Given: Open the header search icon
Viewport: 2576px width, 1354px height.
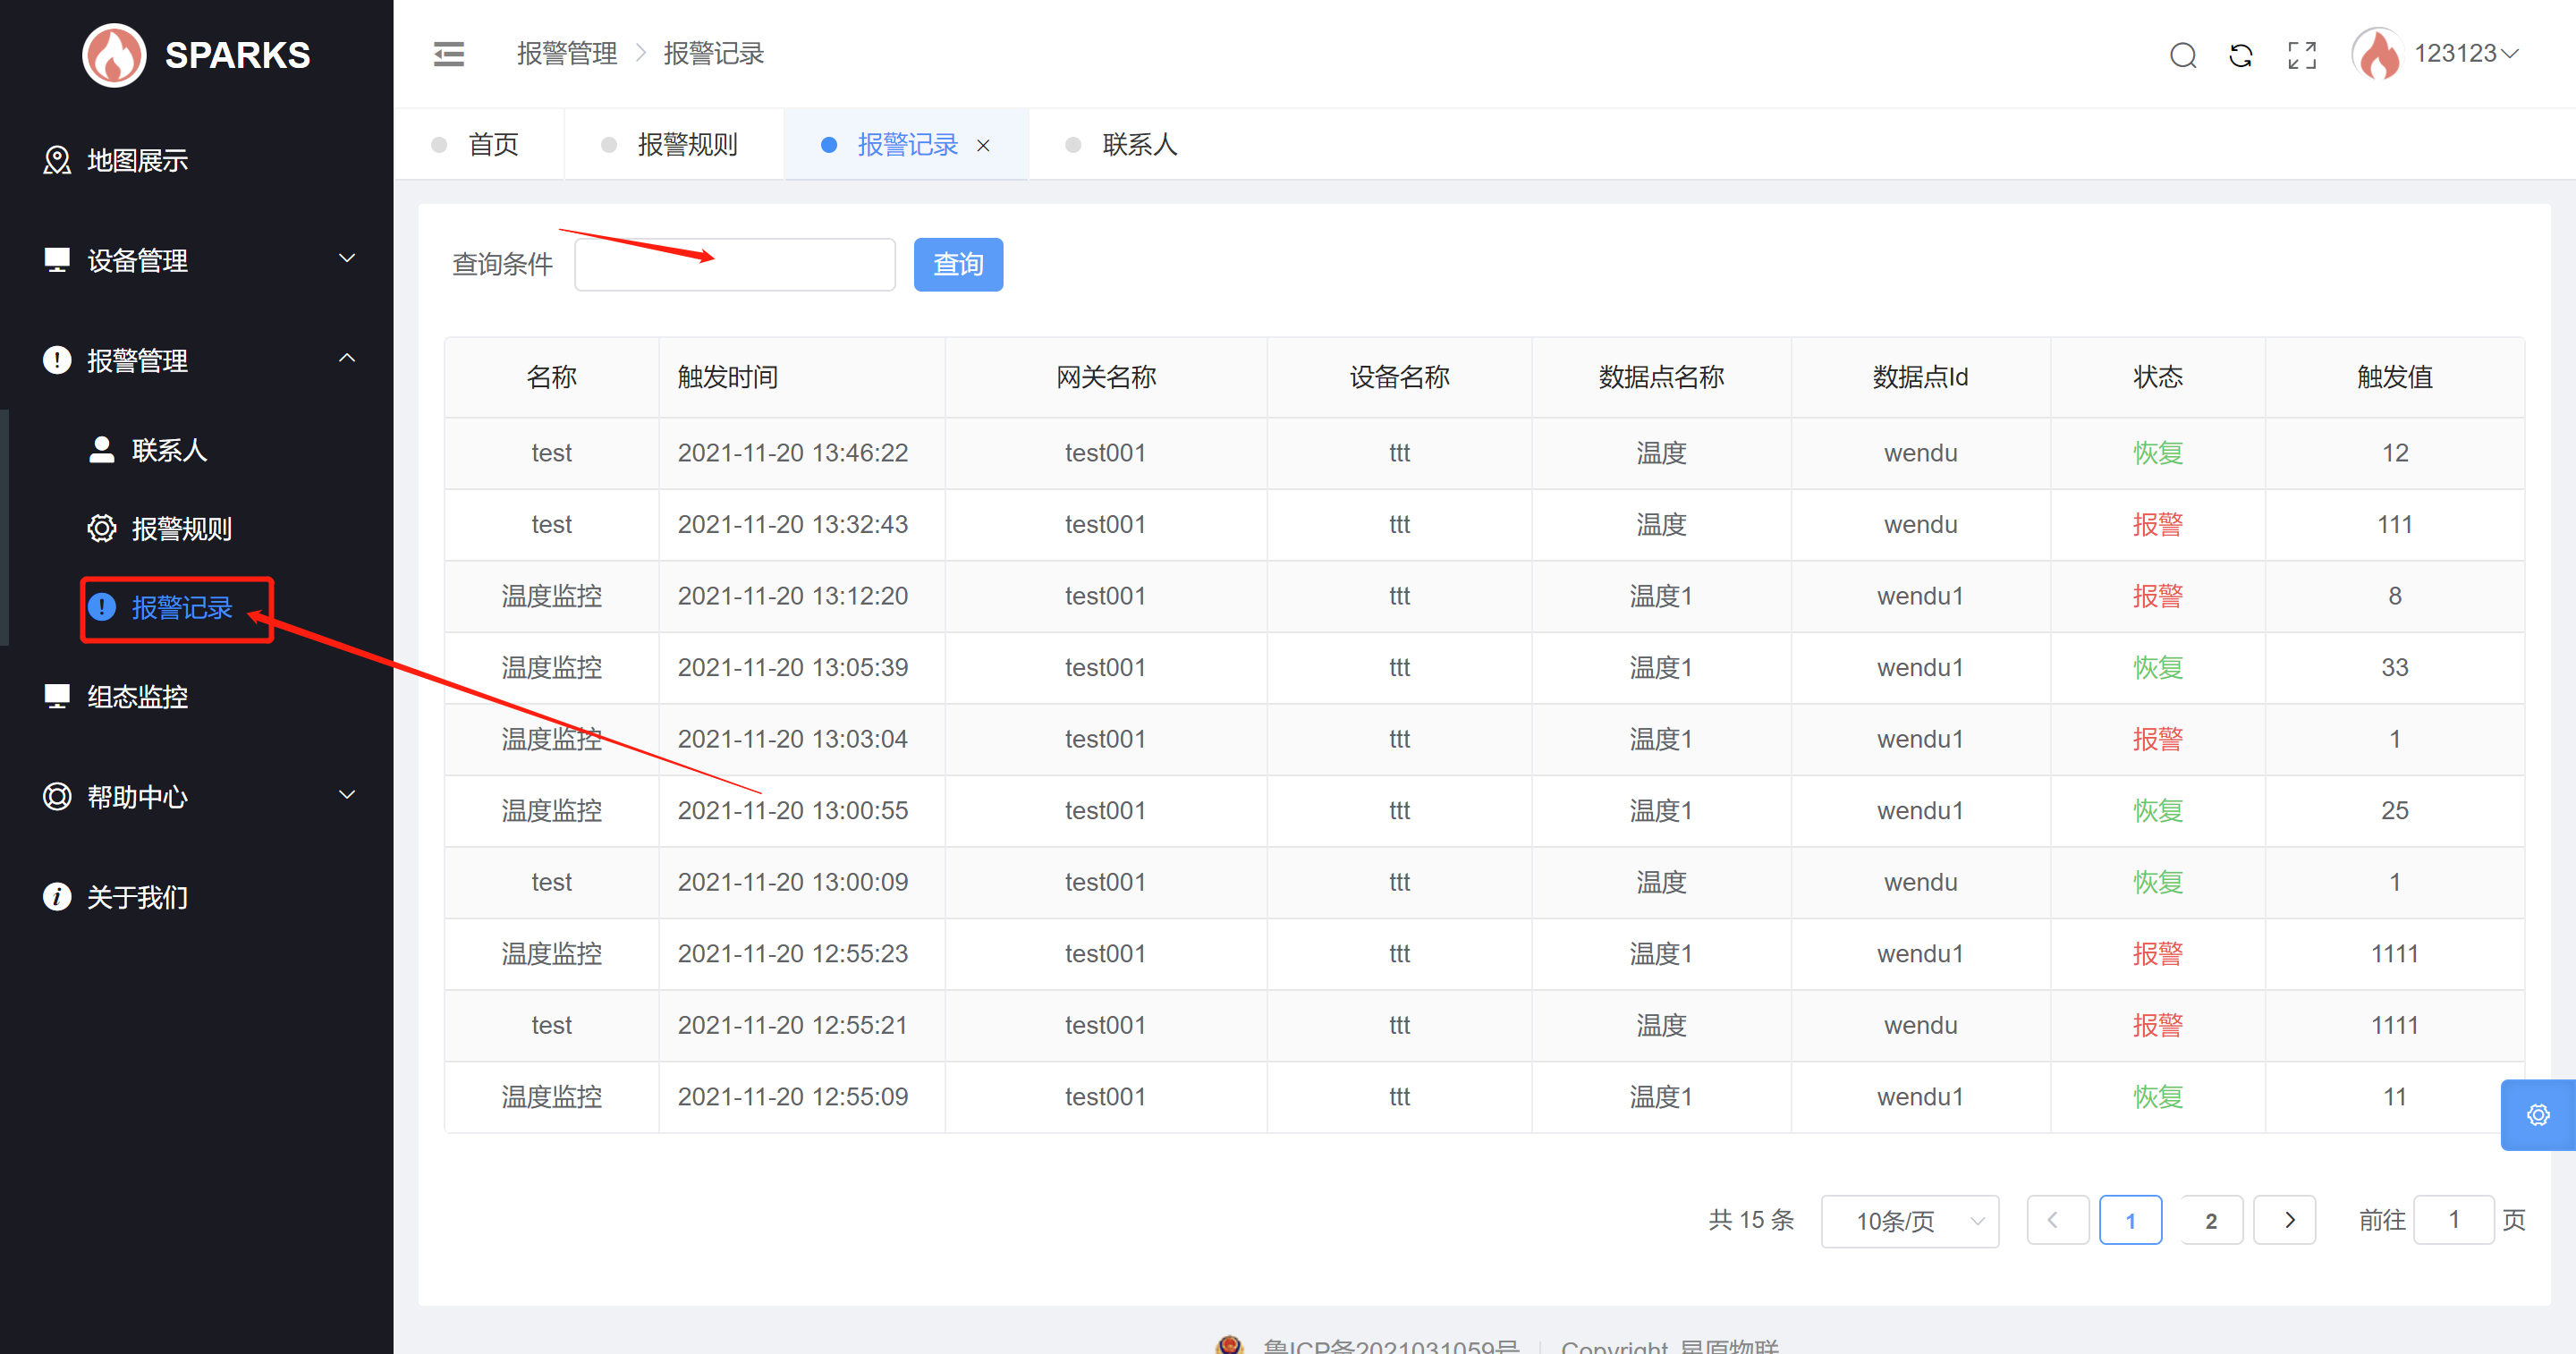Looking at the screenshot, I should click(x=2183, y=55).
